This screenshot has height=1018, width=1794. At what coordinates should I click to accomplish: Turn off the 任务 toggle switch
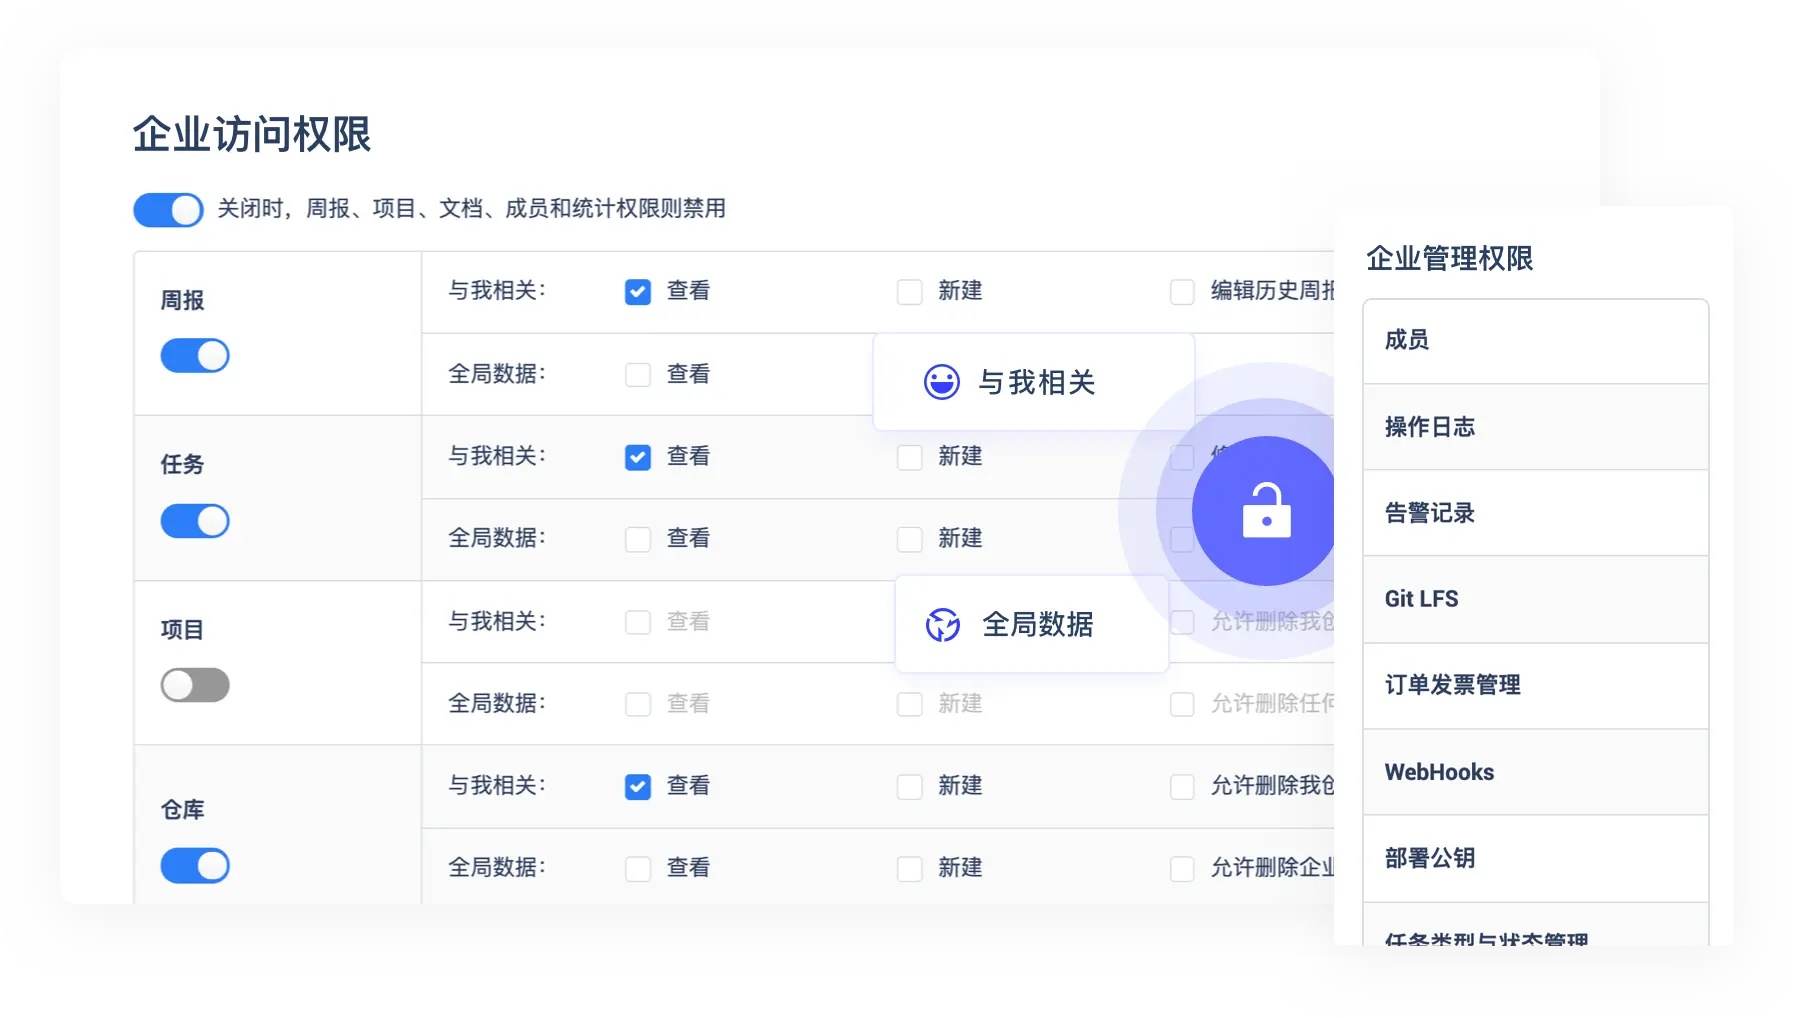click(195, 521)
